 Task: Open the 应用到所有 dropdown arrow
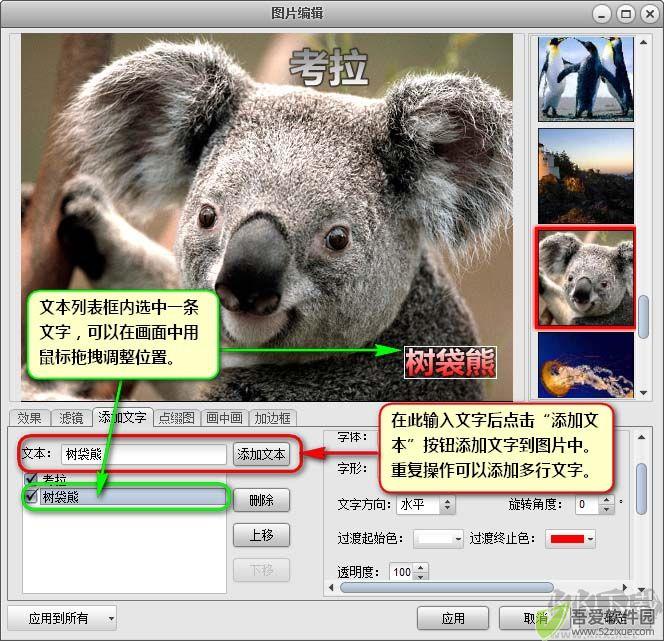click(x=111, y=619)
